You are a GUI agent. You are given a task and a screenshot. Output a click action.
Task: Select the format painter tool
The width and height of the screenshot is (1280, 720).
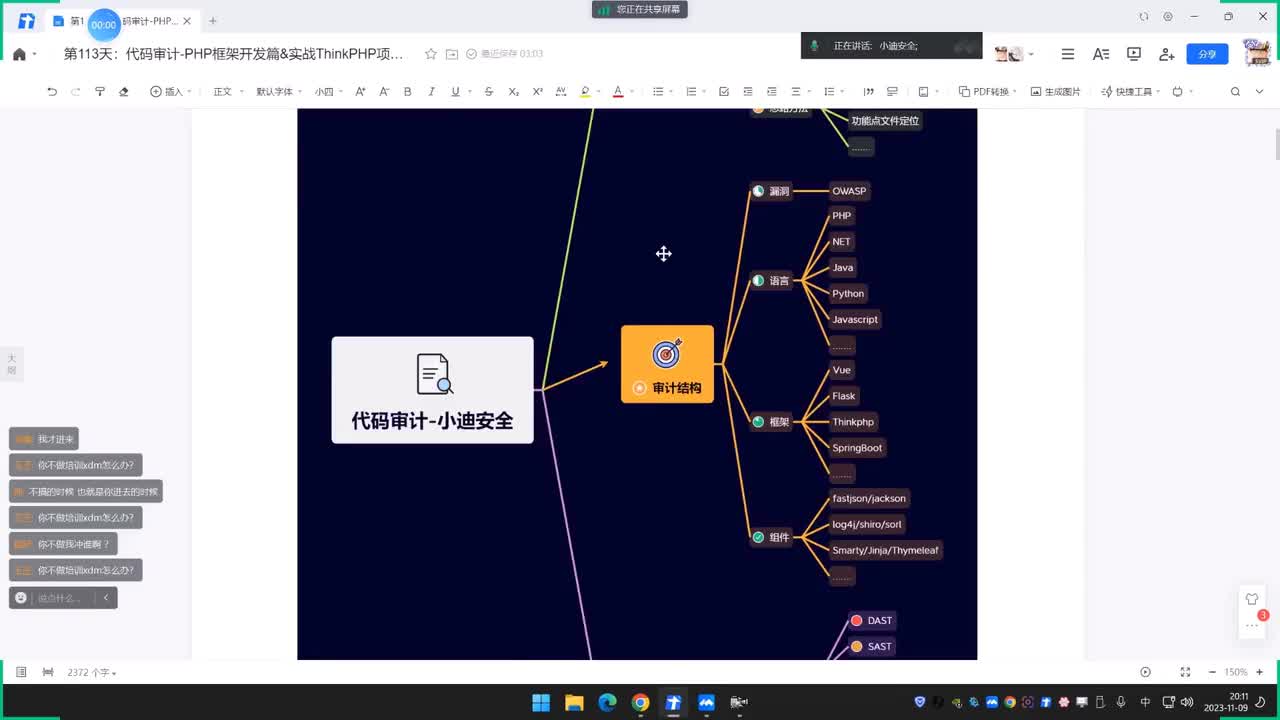pyautogui.click(x=100, y=91)
